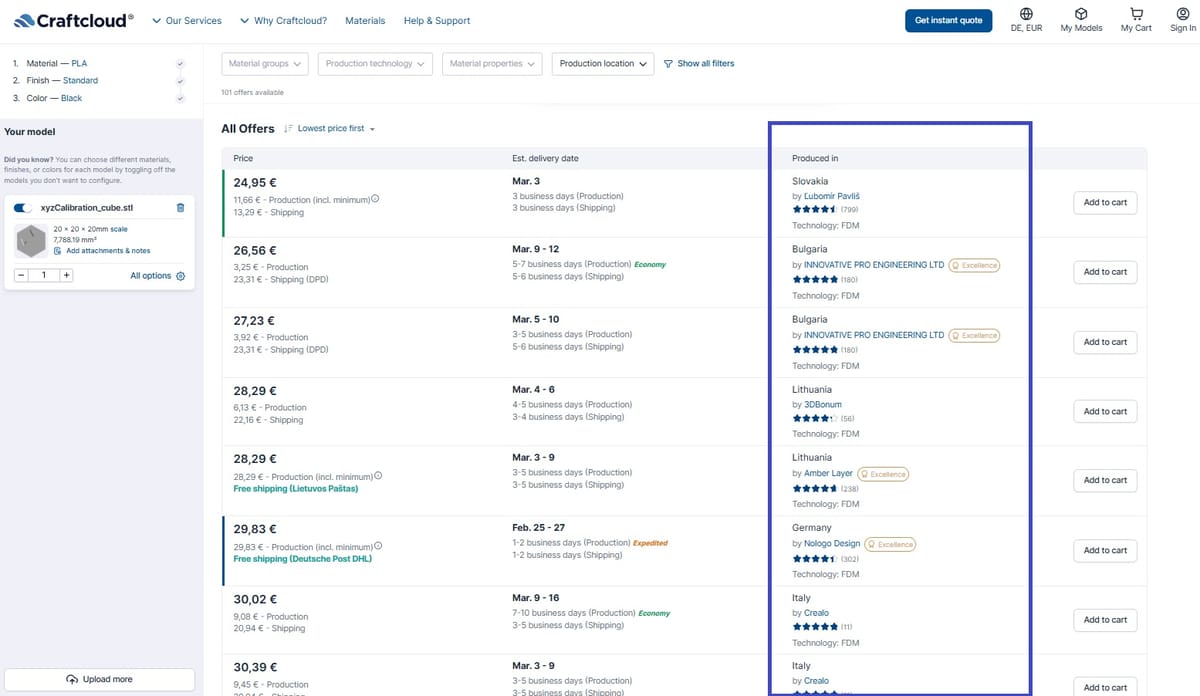
Task: Open vendor 3DBonum link
Action: pos(823,404)
